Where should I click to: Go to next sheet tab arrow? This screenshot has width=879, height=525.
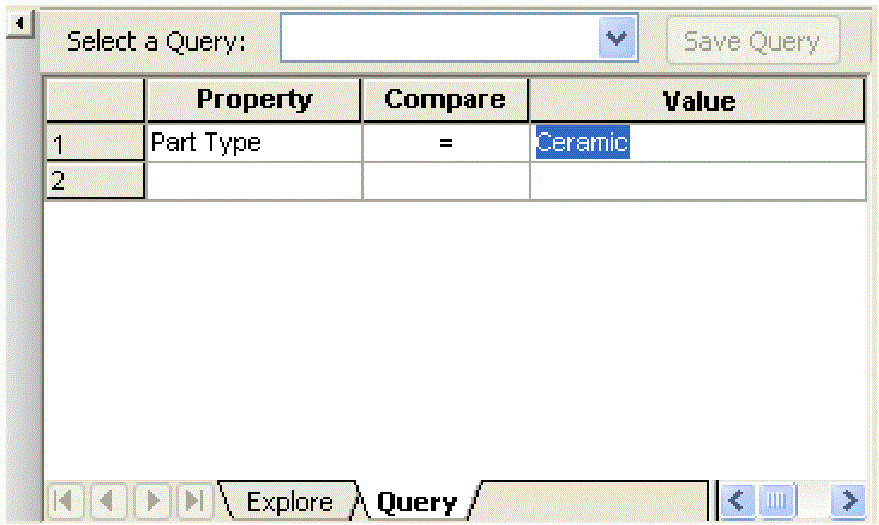[151, 500]
